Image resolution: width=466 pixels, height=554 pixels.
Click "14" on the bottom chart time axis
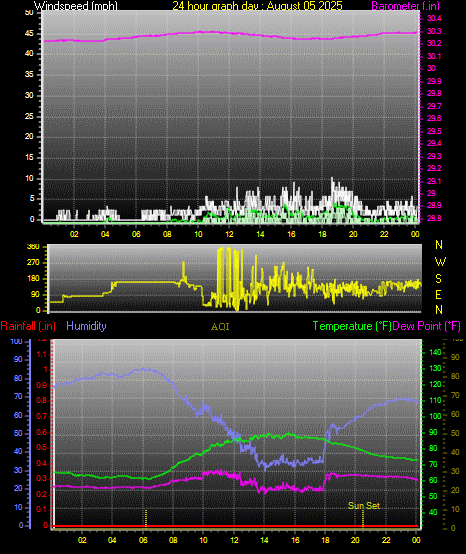pyautogui.click(x=264, y=540)
